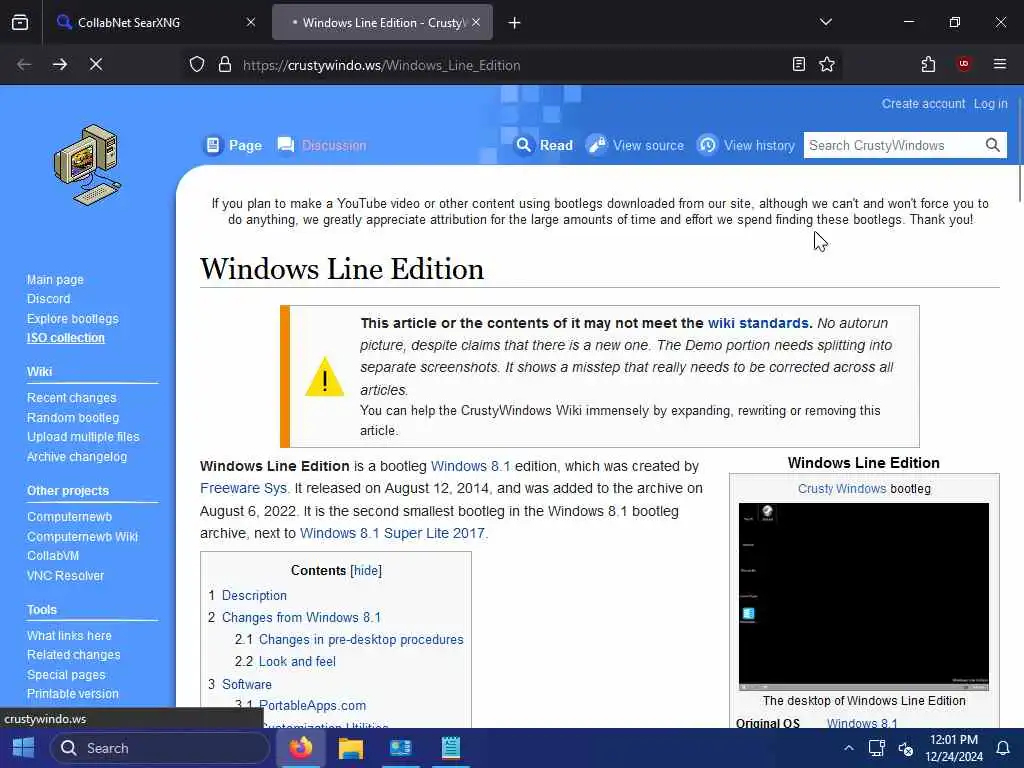Submit the CrustyWindows search magnifier
1024x768 pixels.
pyautogui.click(x=993, y=145)
